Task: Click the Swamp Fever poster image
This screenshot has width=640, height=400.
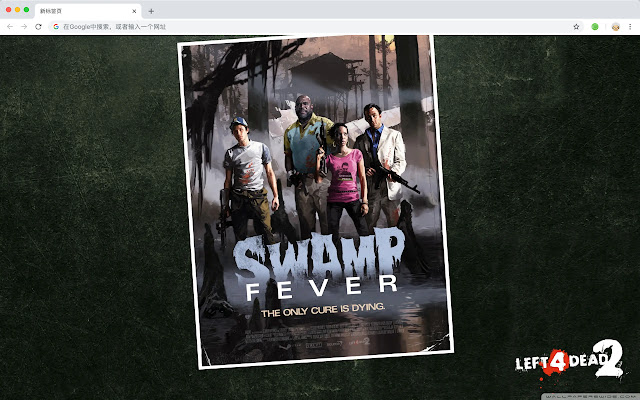Action: point(316,202)
